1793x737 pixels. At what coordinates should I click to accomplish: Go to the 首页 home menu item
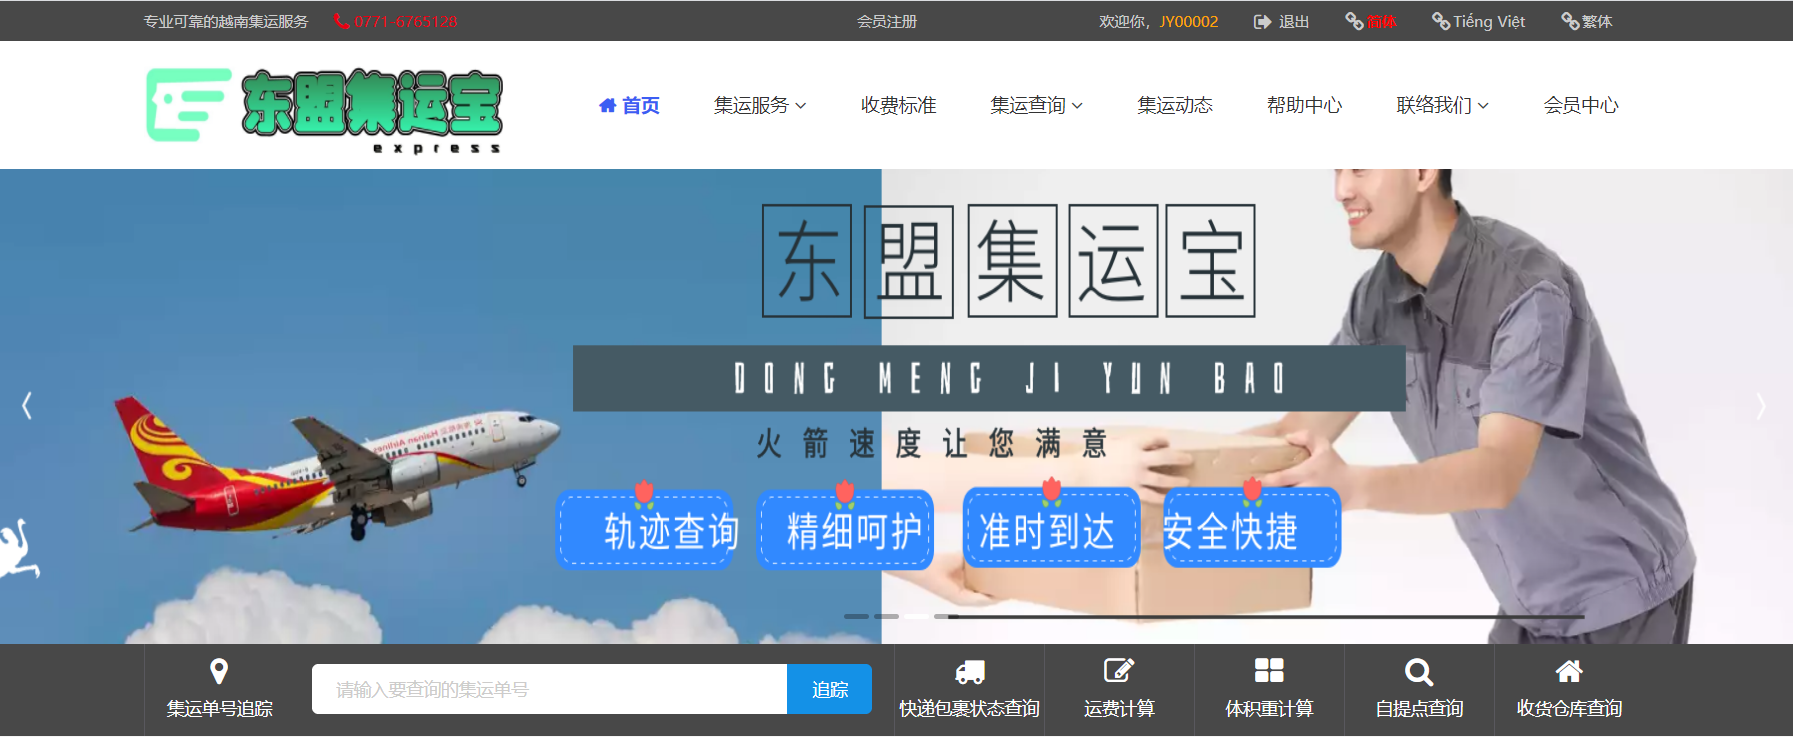point(629,105)
